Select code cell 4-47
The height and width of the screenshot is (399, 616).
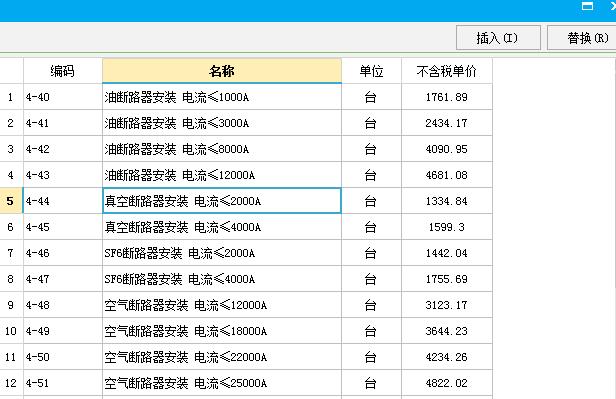pos(62,279)
